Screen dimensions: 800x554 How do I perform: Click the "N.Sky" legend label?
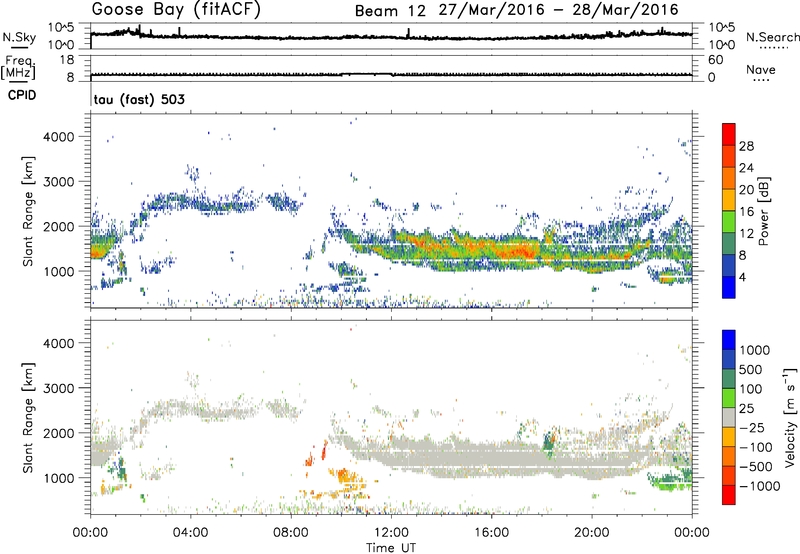[x=19, y=37]
